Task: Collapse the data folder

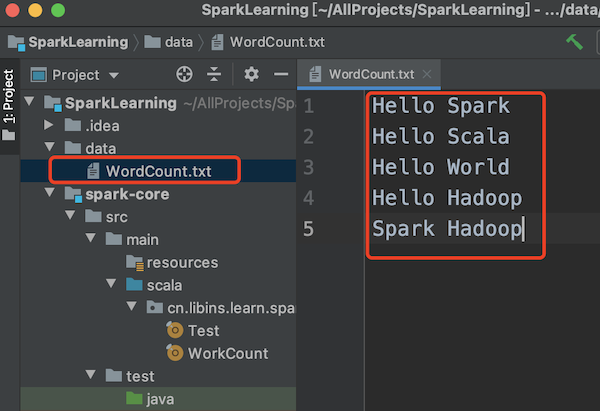Action: coord(49,148)
